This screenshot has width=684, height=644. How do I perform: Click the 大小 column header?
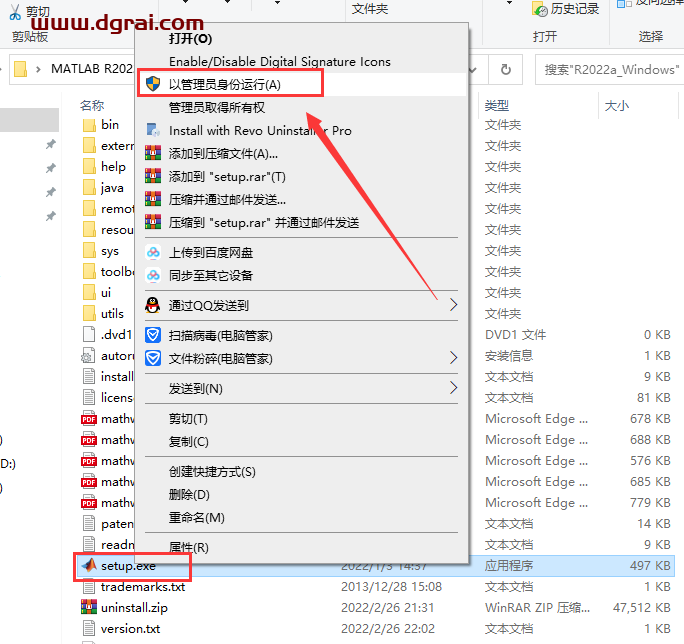pyautogui.click(x=617, y=105)
